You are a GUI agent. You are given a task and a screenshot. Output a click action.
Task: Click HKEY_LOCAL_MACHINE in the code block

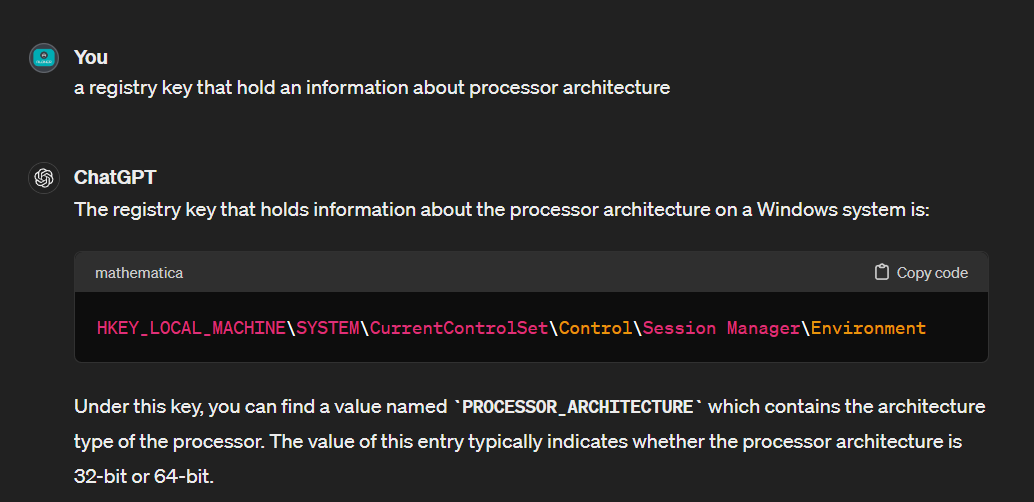pyautogui.click(x=191, y=328)
